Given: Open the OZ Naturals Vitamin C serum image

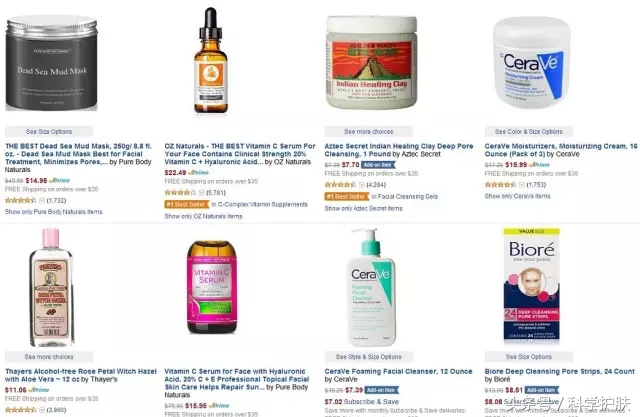Looking at the screenshot, I should (211, 60).
